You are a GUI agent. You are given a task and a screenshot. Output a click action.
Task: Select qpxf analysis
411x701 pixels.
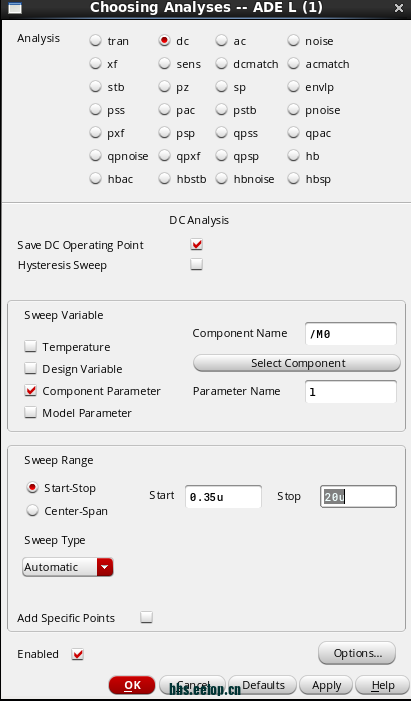pos(165,156)
